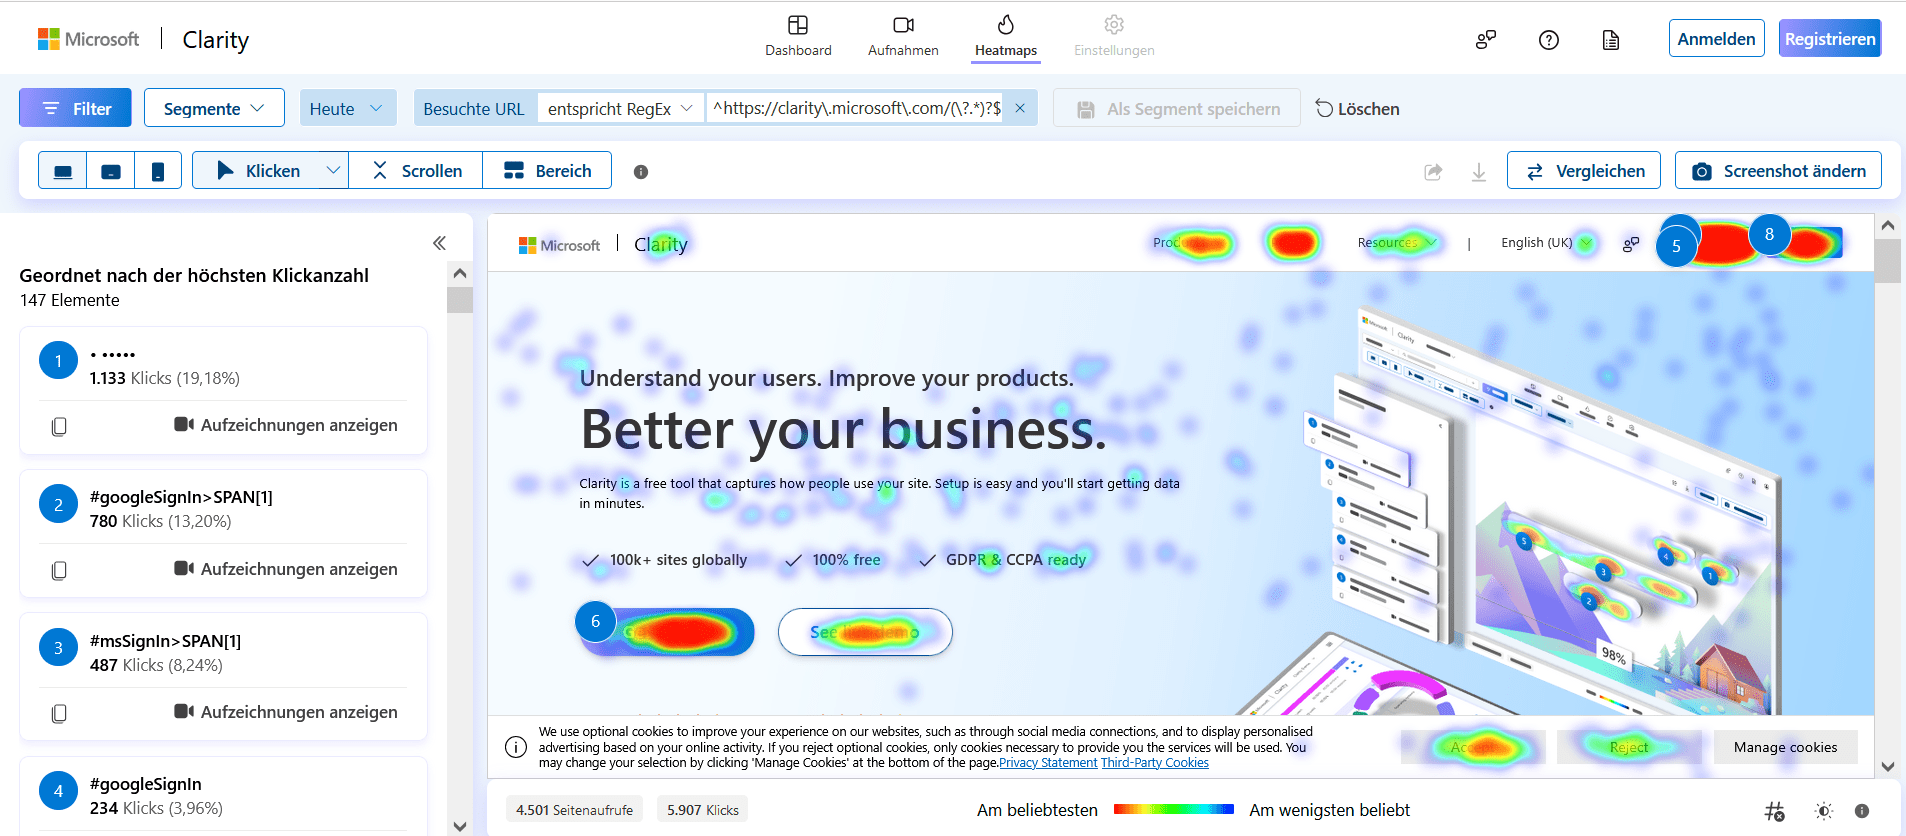The height and width of the screenshot is (836, 1906).
Task: Select rank badge 3 in element list
Action: (58, 648)
